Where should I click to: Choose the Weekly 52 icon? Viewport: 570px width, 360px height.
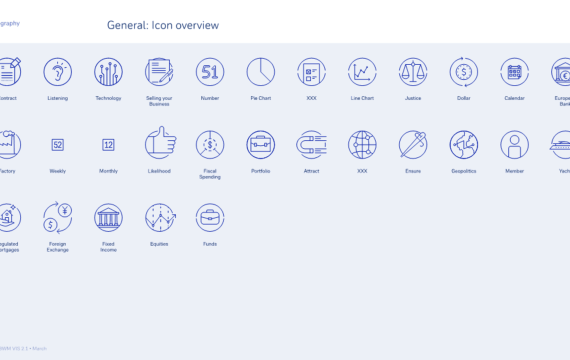click(57, 145)
